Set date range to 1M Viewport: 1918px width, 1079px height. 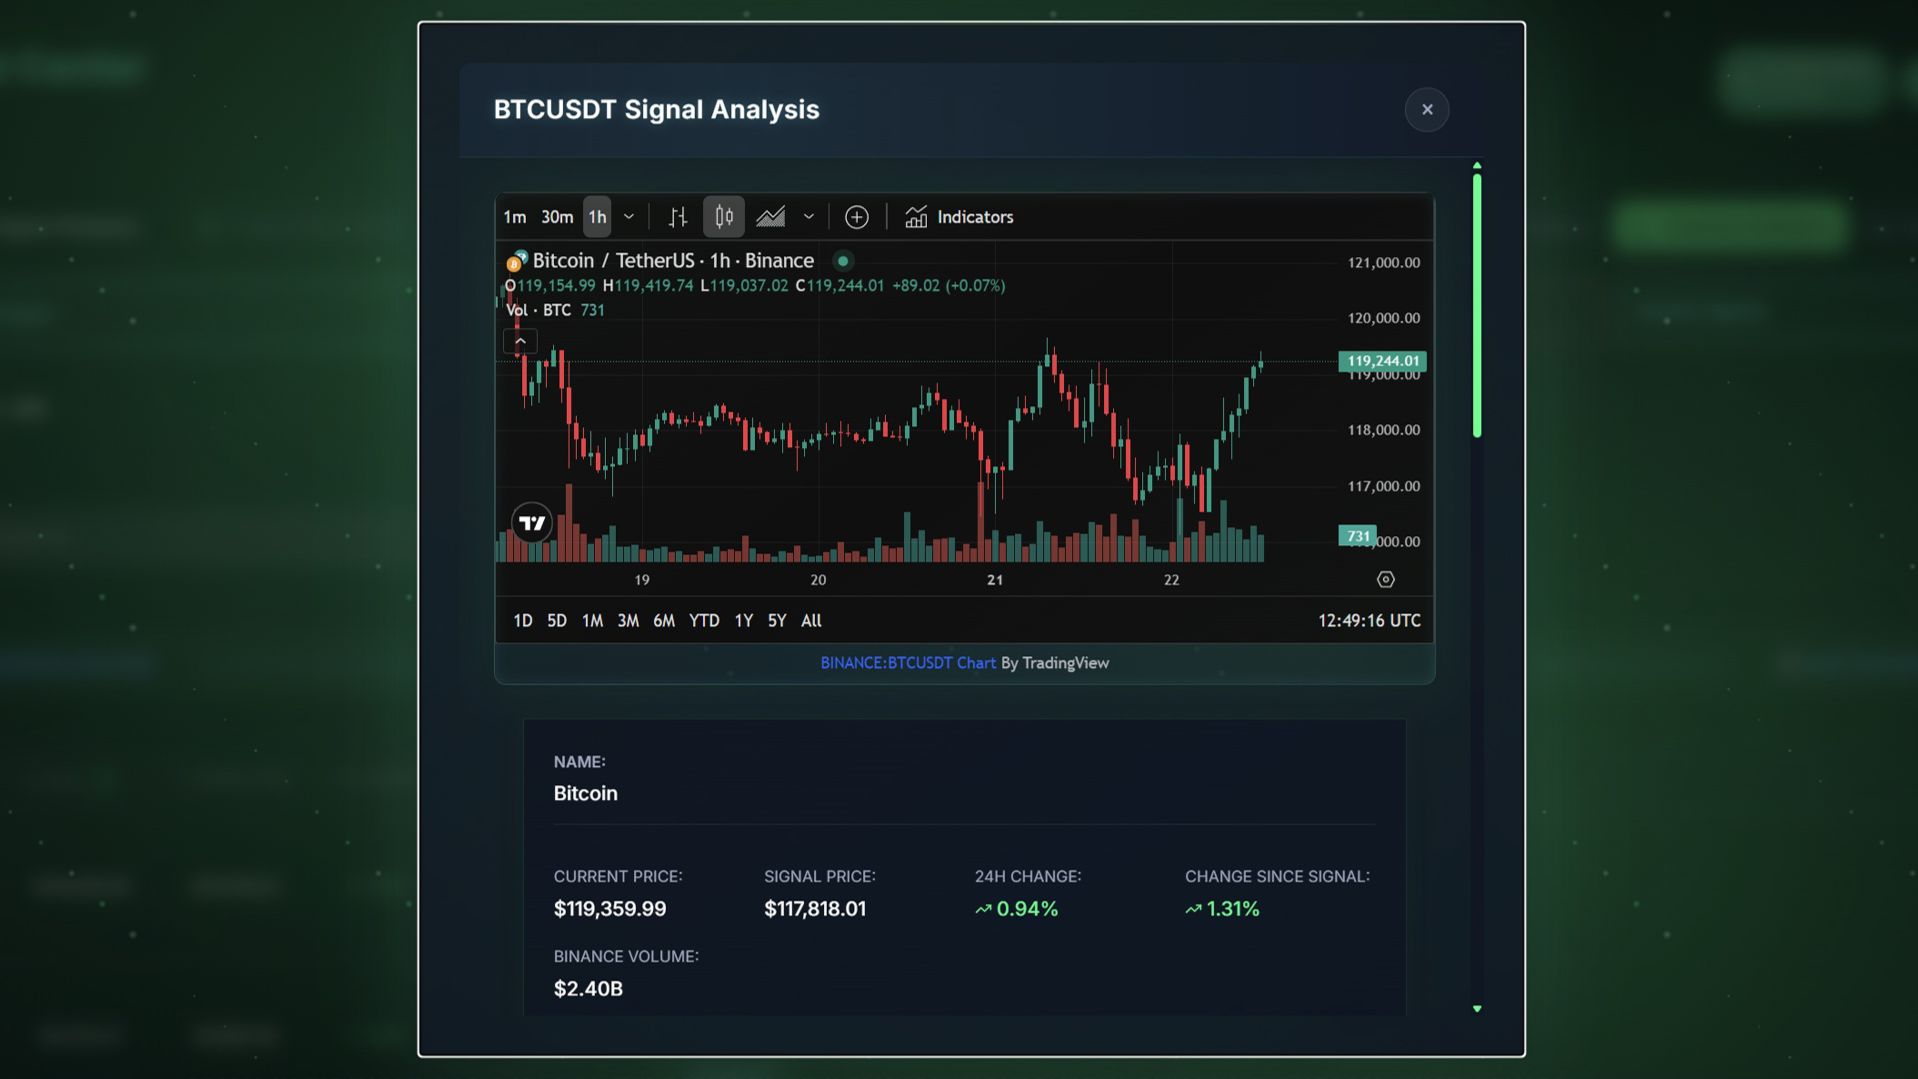click(592, 621)
